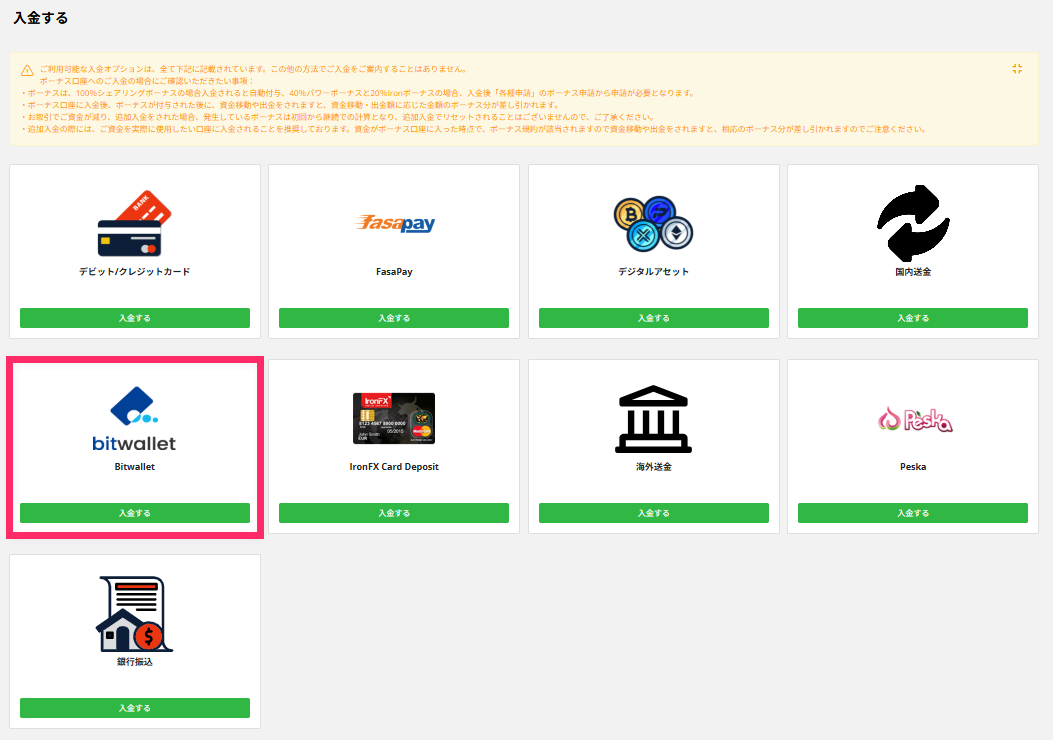1053x740 pixels.
Task: Click 入金する under 銀行振込
Action: pyautogui.click(x=135, y=708)
